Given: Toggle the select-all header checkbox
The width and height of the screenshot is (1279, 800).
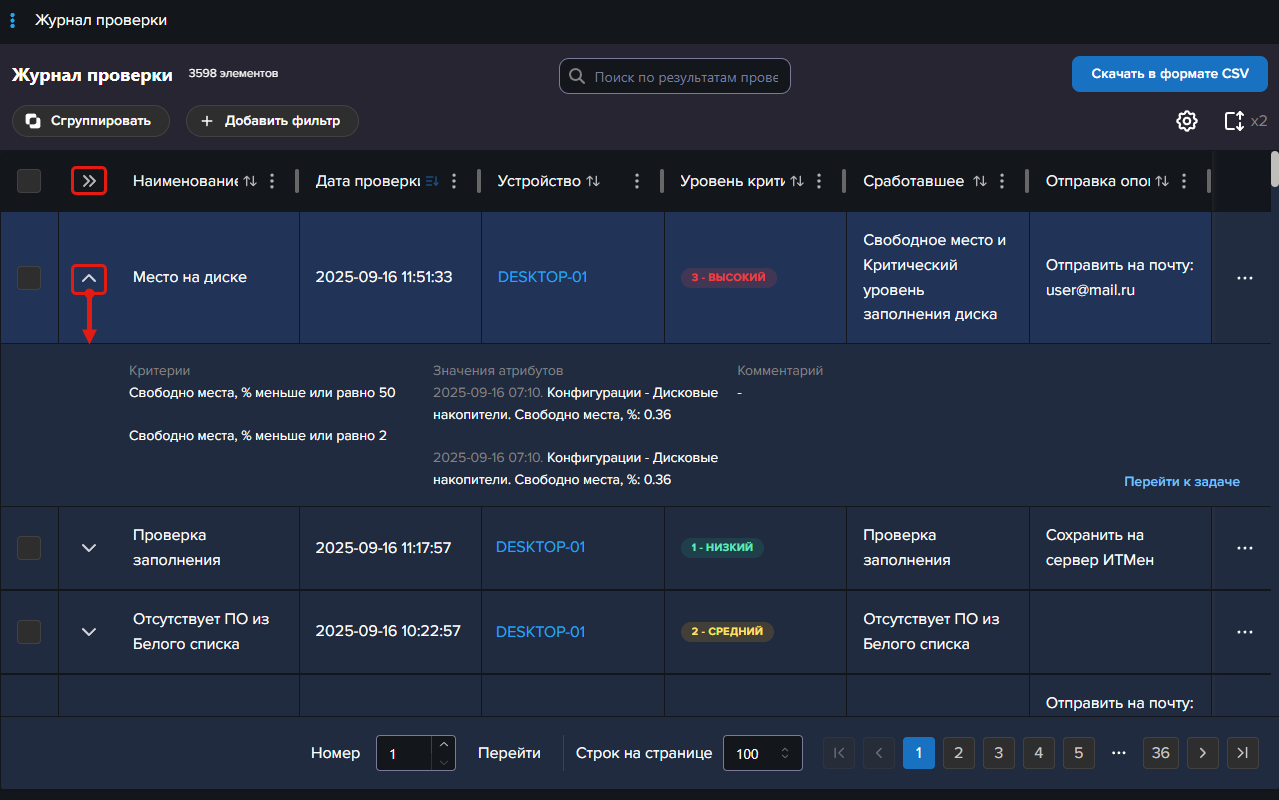Looking at the screenshot, I should point(29,181).
